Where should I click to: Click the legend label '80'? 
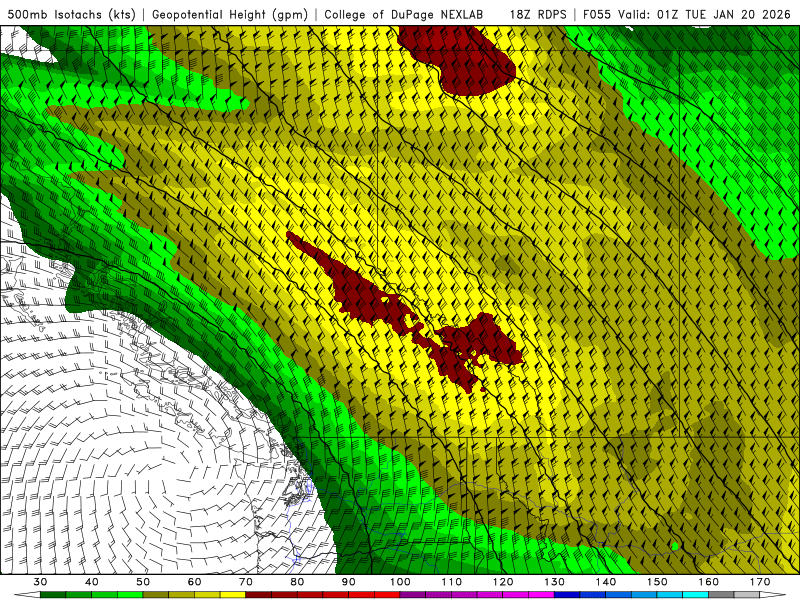click(x=297, y=582)
